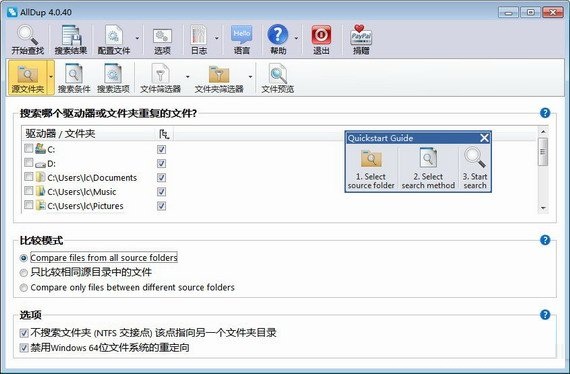The height and width of the screenshot is (374, 570).
Task: Open the 日志 log icon
Action: pyautogui.click(x=199, y=40)
